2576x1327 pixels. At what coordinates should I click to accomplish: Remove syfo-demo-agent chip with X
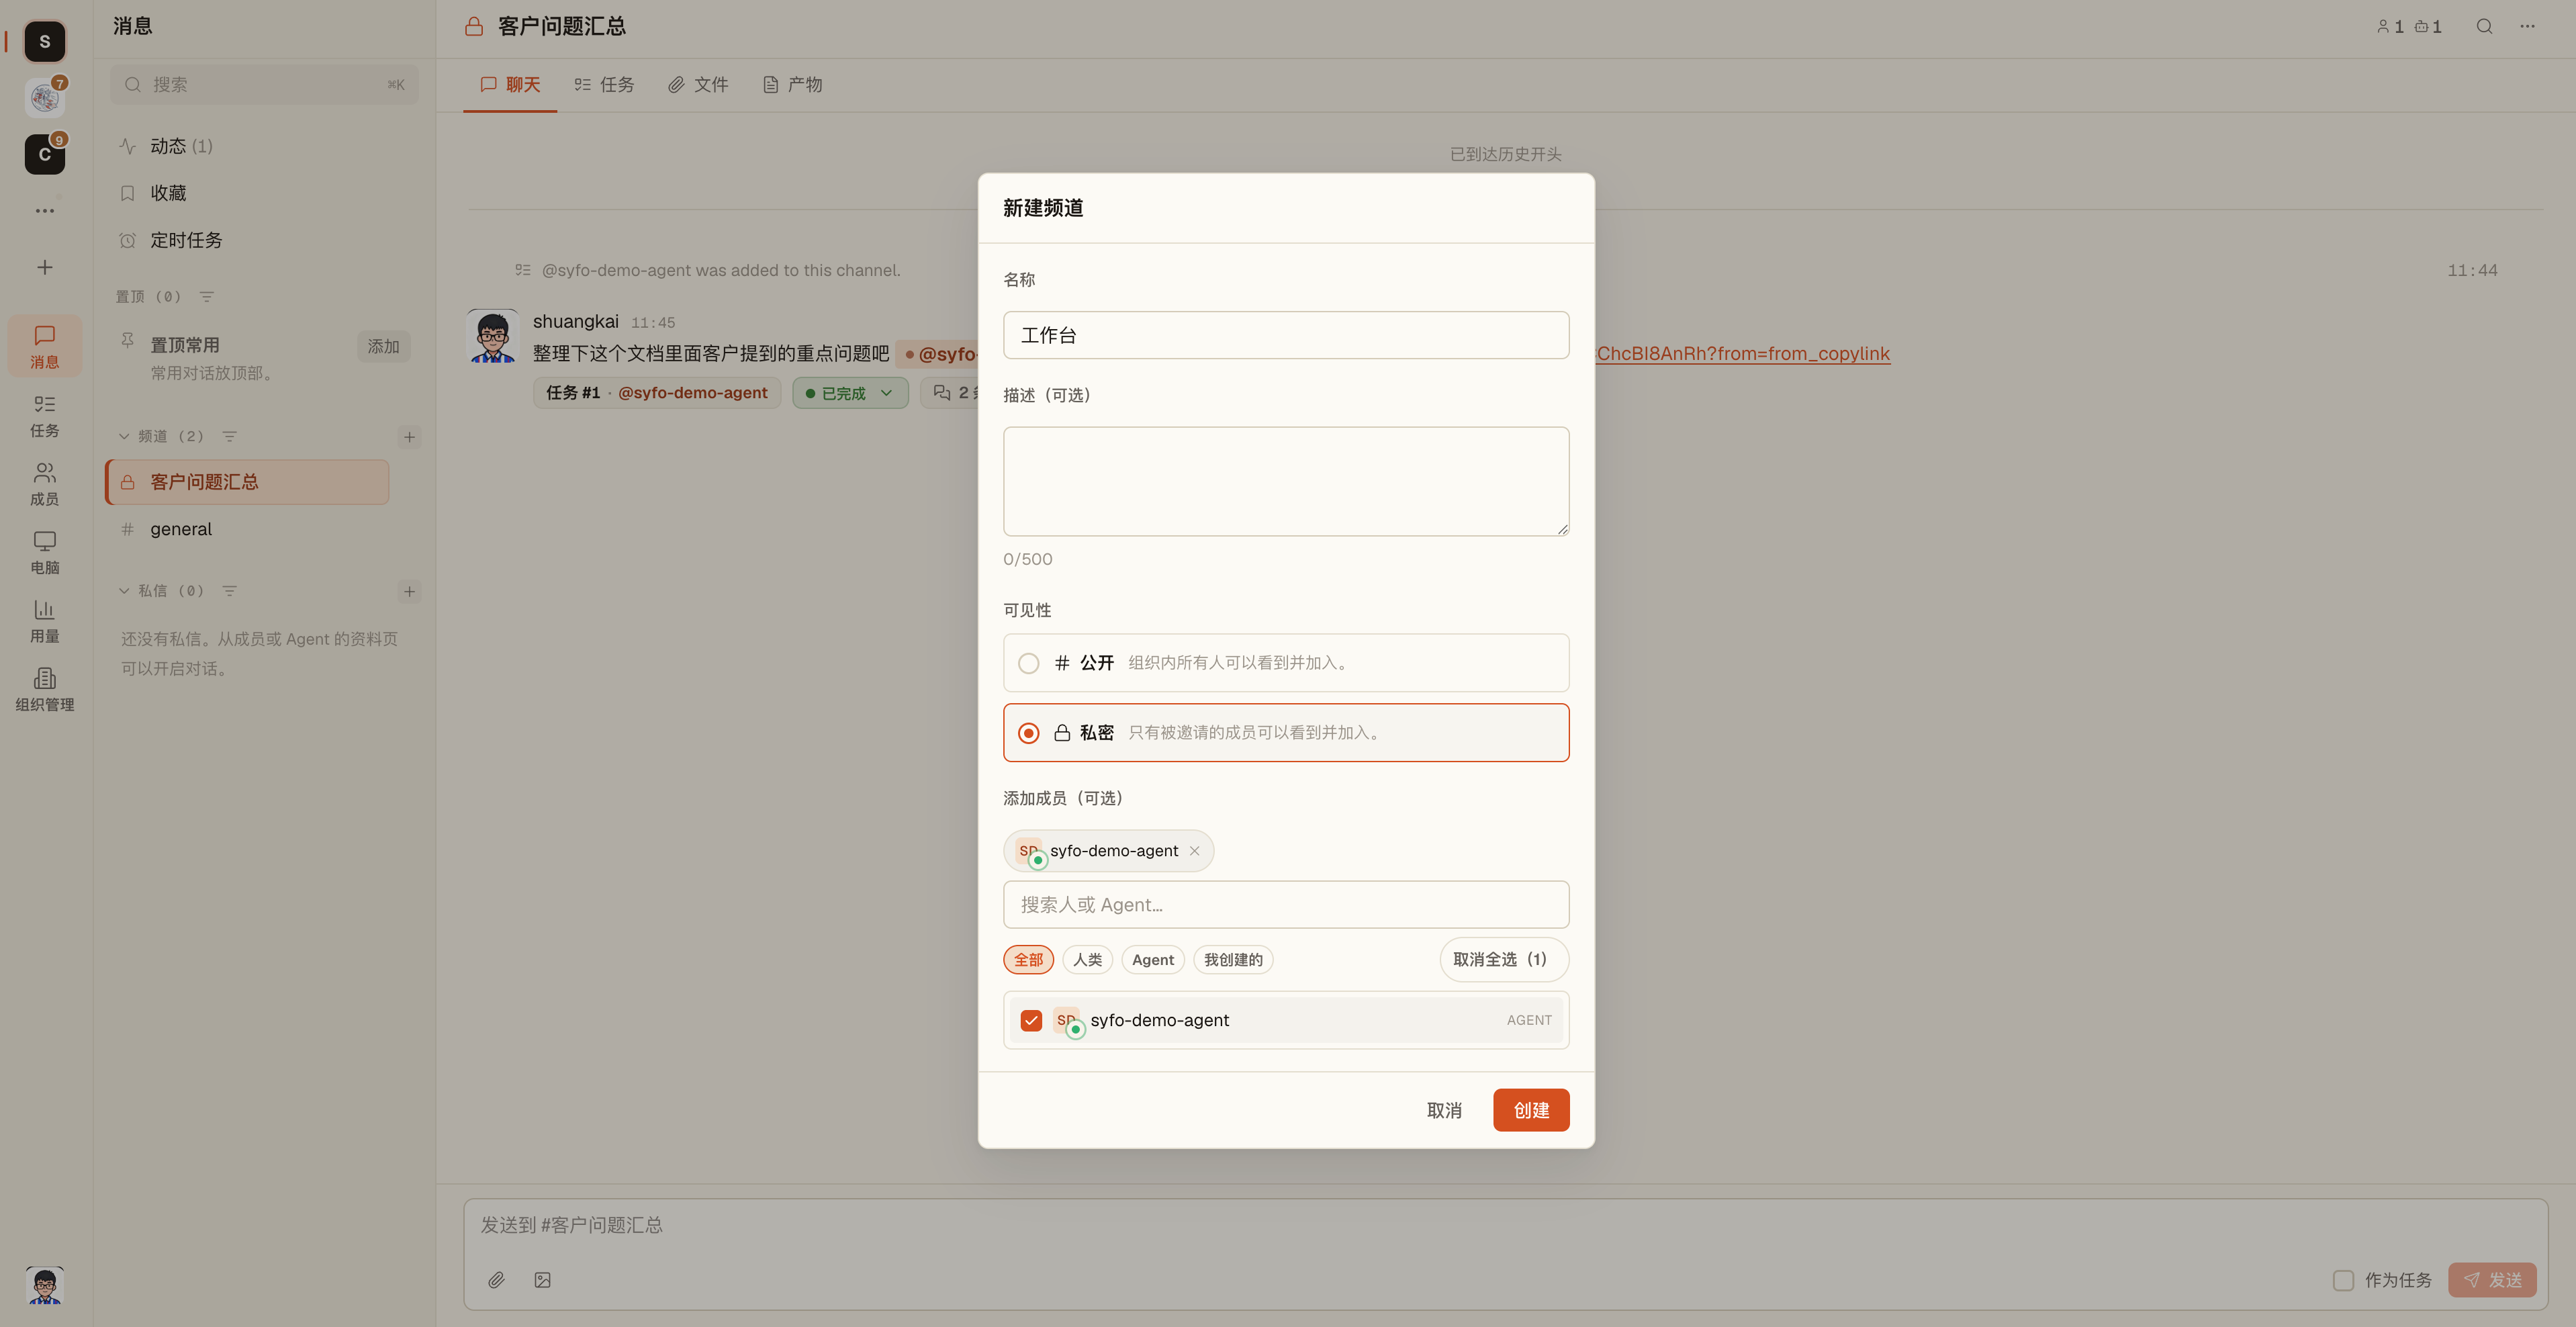1194,851
